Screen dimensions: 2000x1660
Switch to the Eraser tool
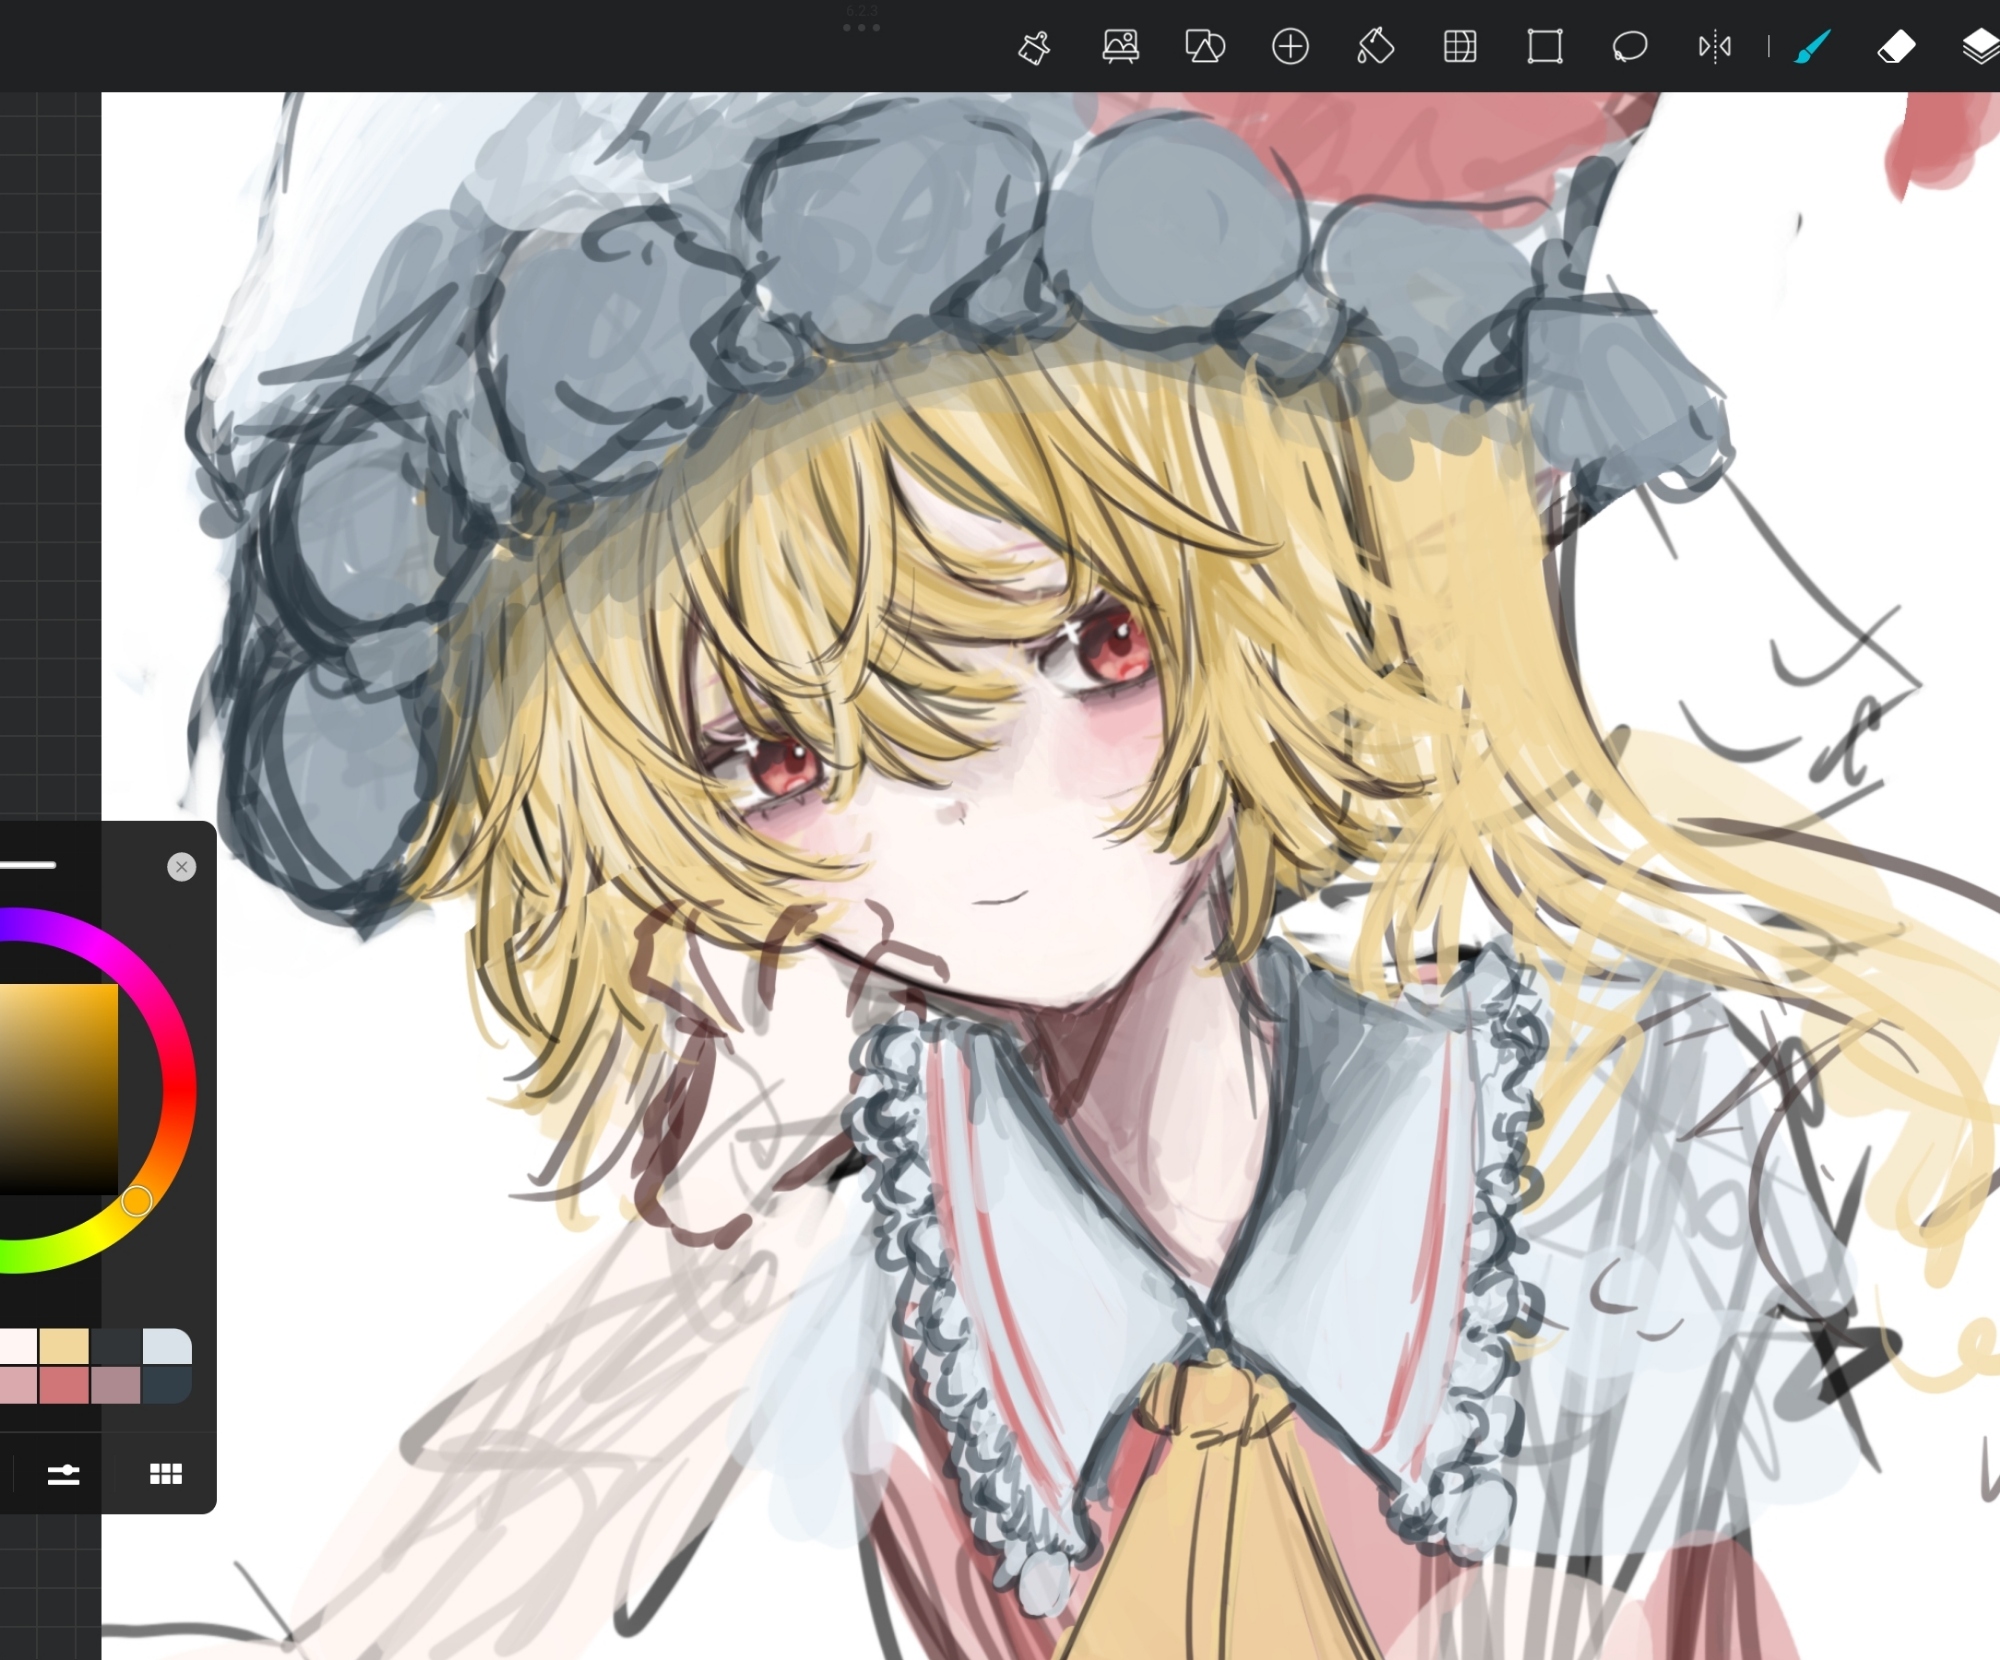(x=1896, y=47)
